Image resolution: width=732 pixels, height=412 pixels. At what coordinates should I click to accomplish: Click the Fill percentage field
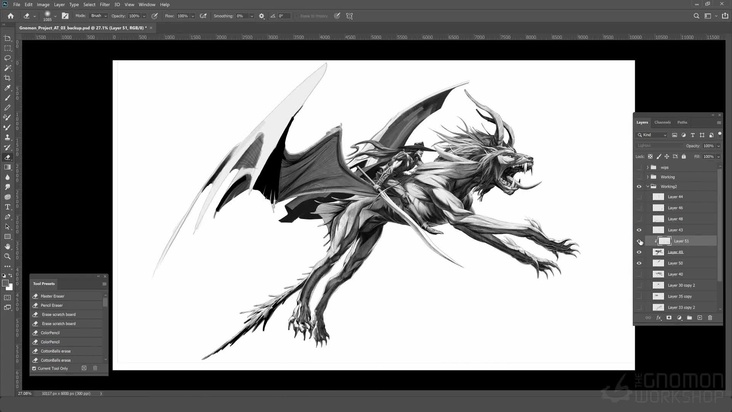tap(709, 157)
